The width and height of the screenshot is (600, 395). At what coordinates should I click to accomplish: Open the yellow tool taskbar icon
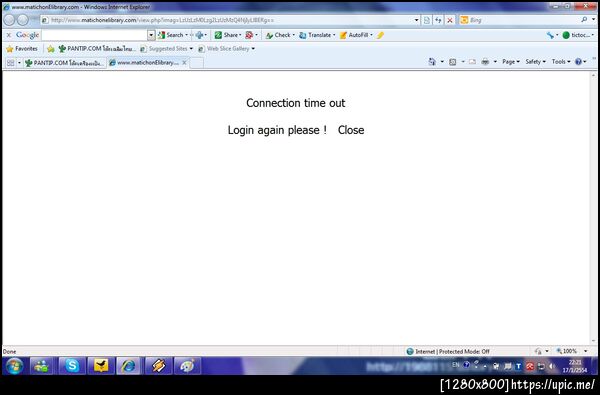pyautogui.click(x=158, y=366)
